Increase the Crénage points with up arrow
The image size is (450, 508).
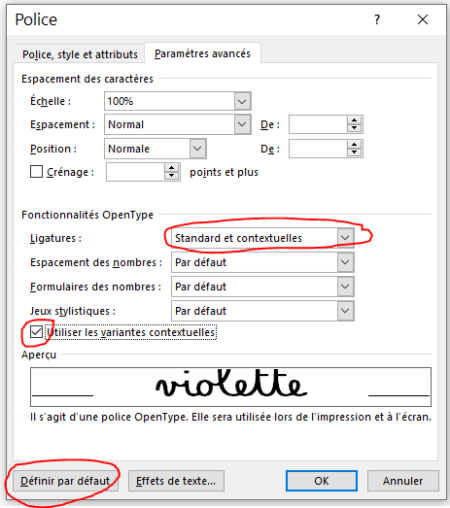coord(171,168)
